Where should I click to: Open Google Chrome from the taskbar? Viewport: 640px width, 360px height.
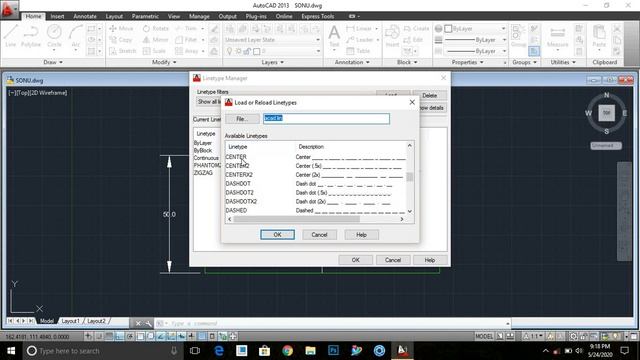click(x=287, y=351)
